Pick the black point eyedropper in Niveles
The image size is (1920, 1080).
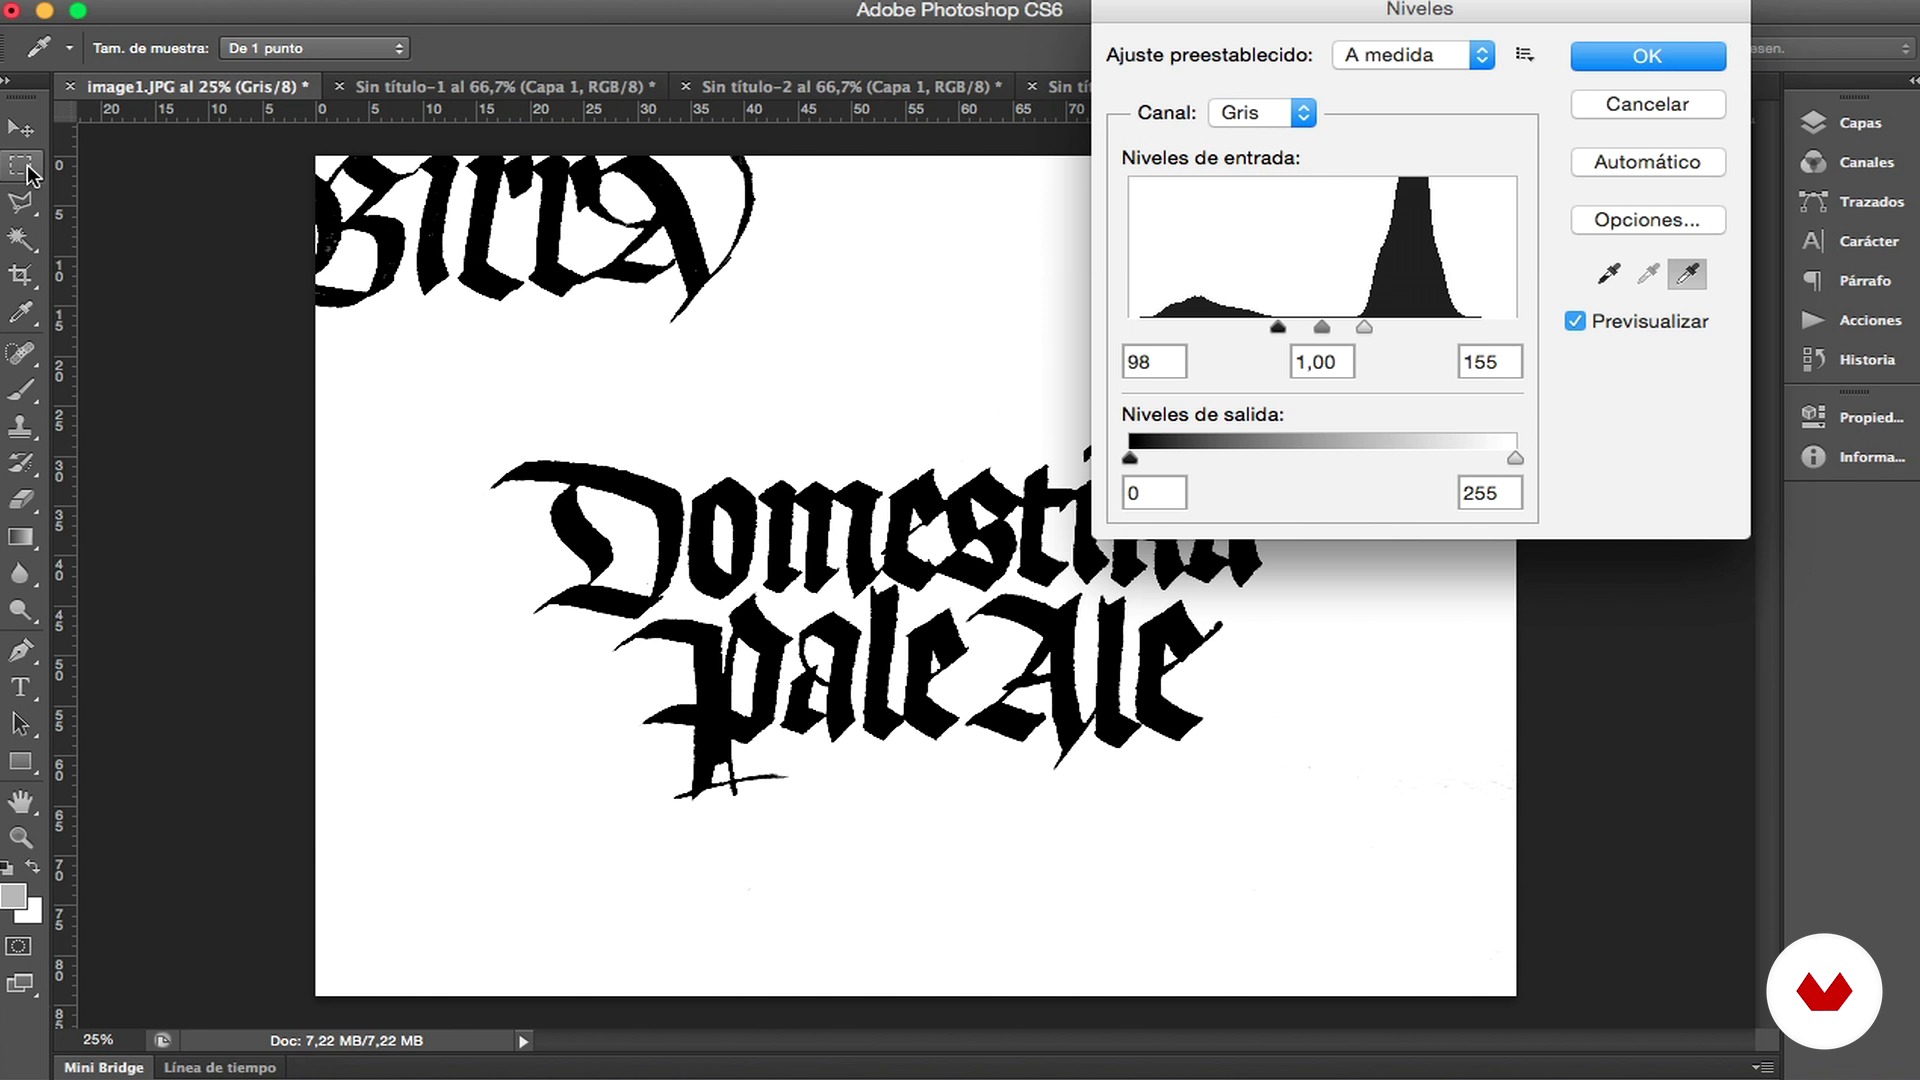click(1609, 273)
